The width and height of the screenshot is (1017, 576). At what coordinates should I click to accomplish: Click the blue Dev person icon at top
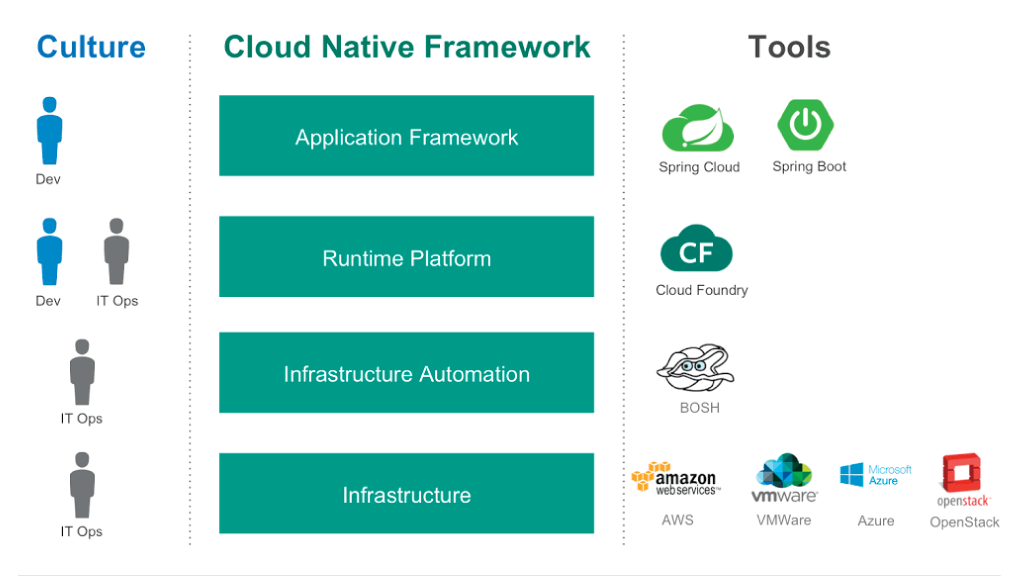point(49,130)
